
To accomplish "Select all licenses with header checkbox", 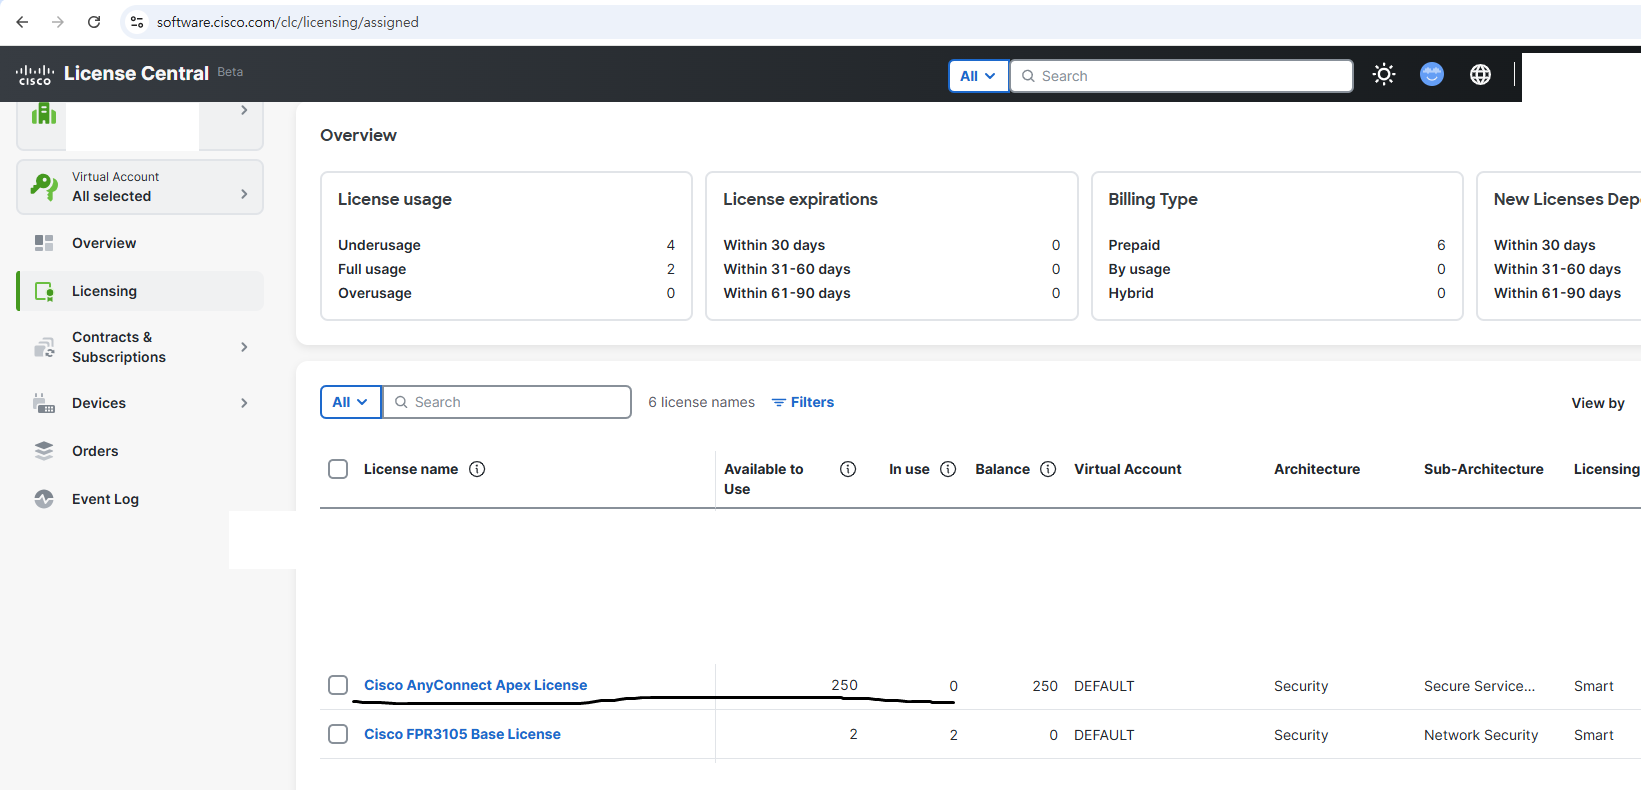I will tap(338, 469).
